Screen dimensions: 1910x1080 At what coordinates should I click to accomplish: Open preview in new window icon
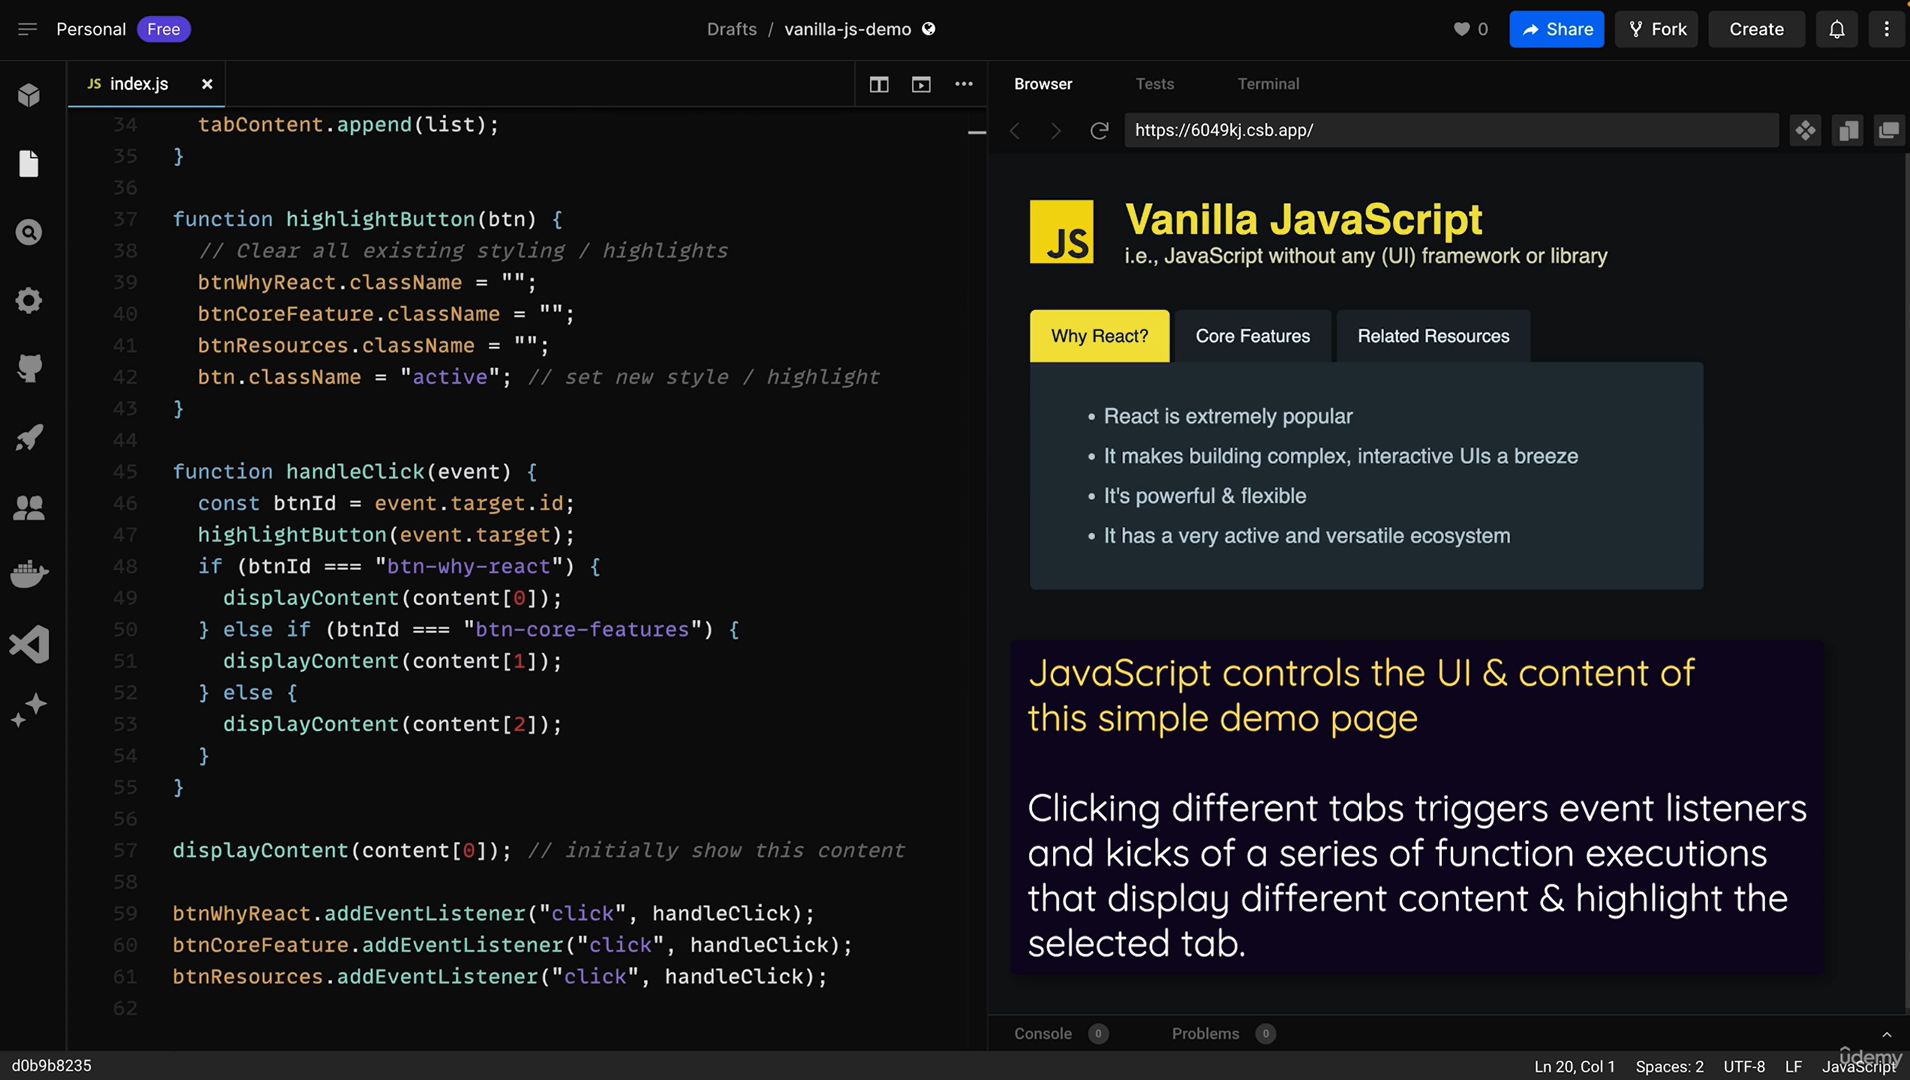1888,130
